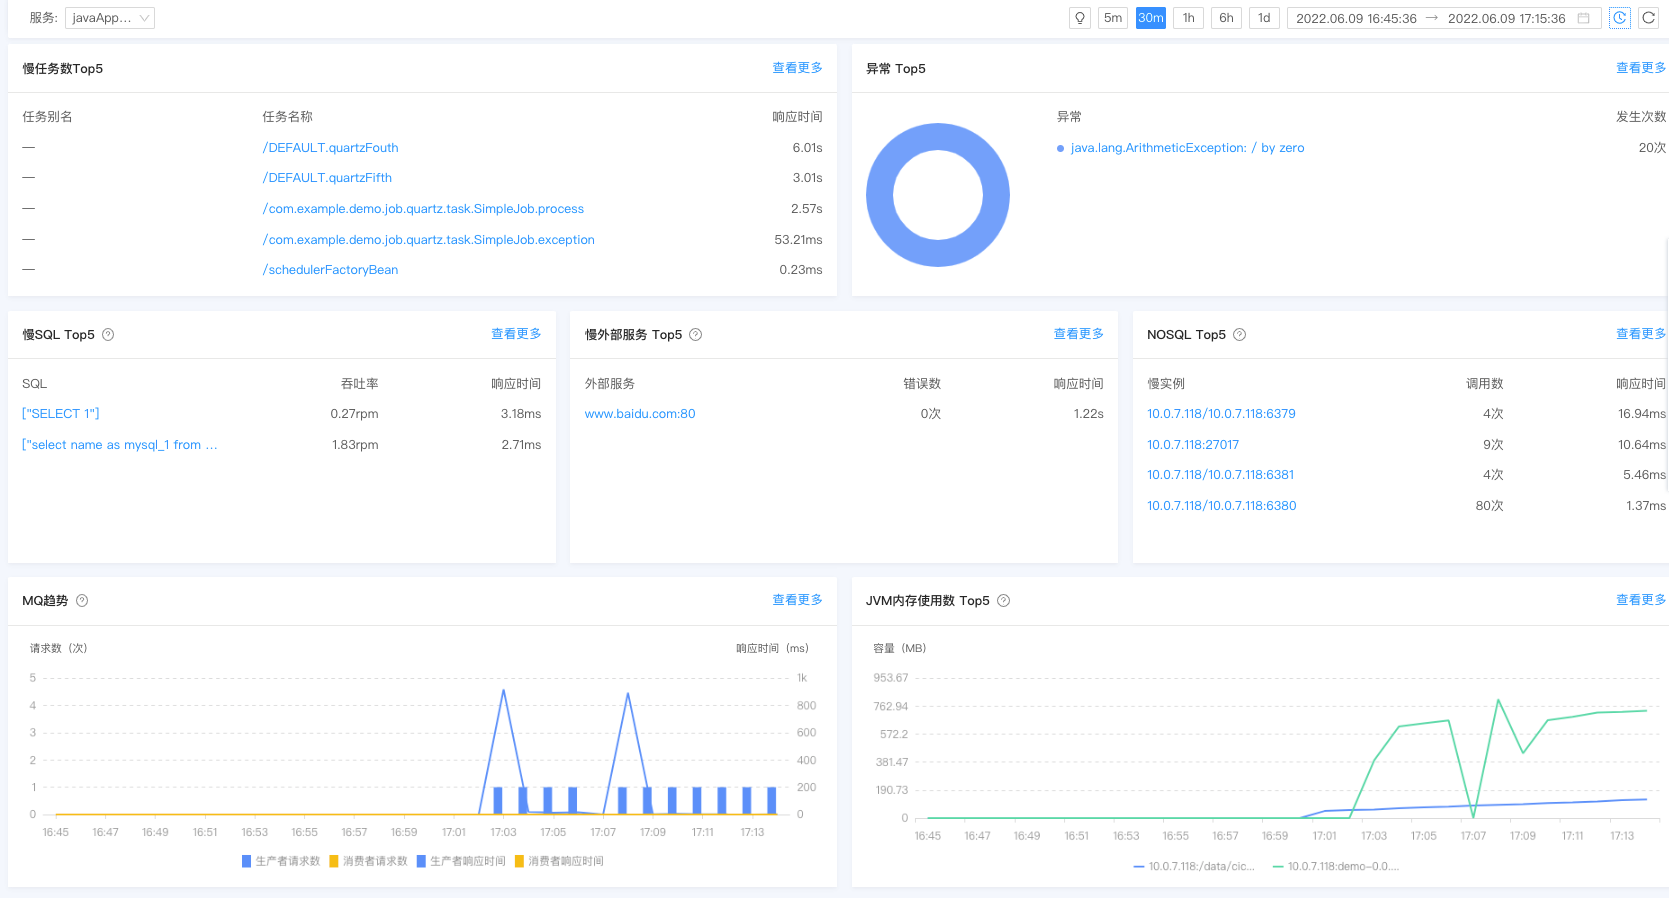Screen dimensions: 1669x898
Task: Click the 调用数 column header
Action: 1484,384
